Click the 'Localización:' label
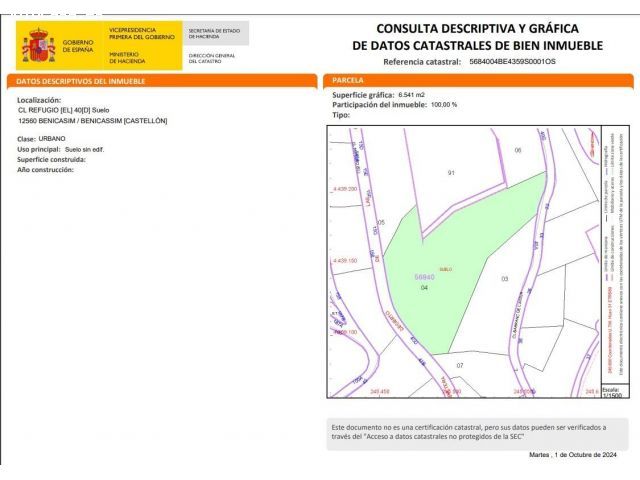This screenshot has height=480, width=640. 39,100
